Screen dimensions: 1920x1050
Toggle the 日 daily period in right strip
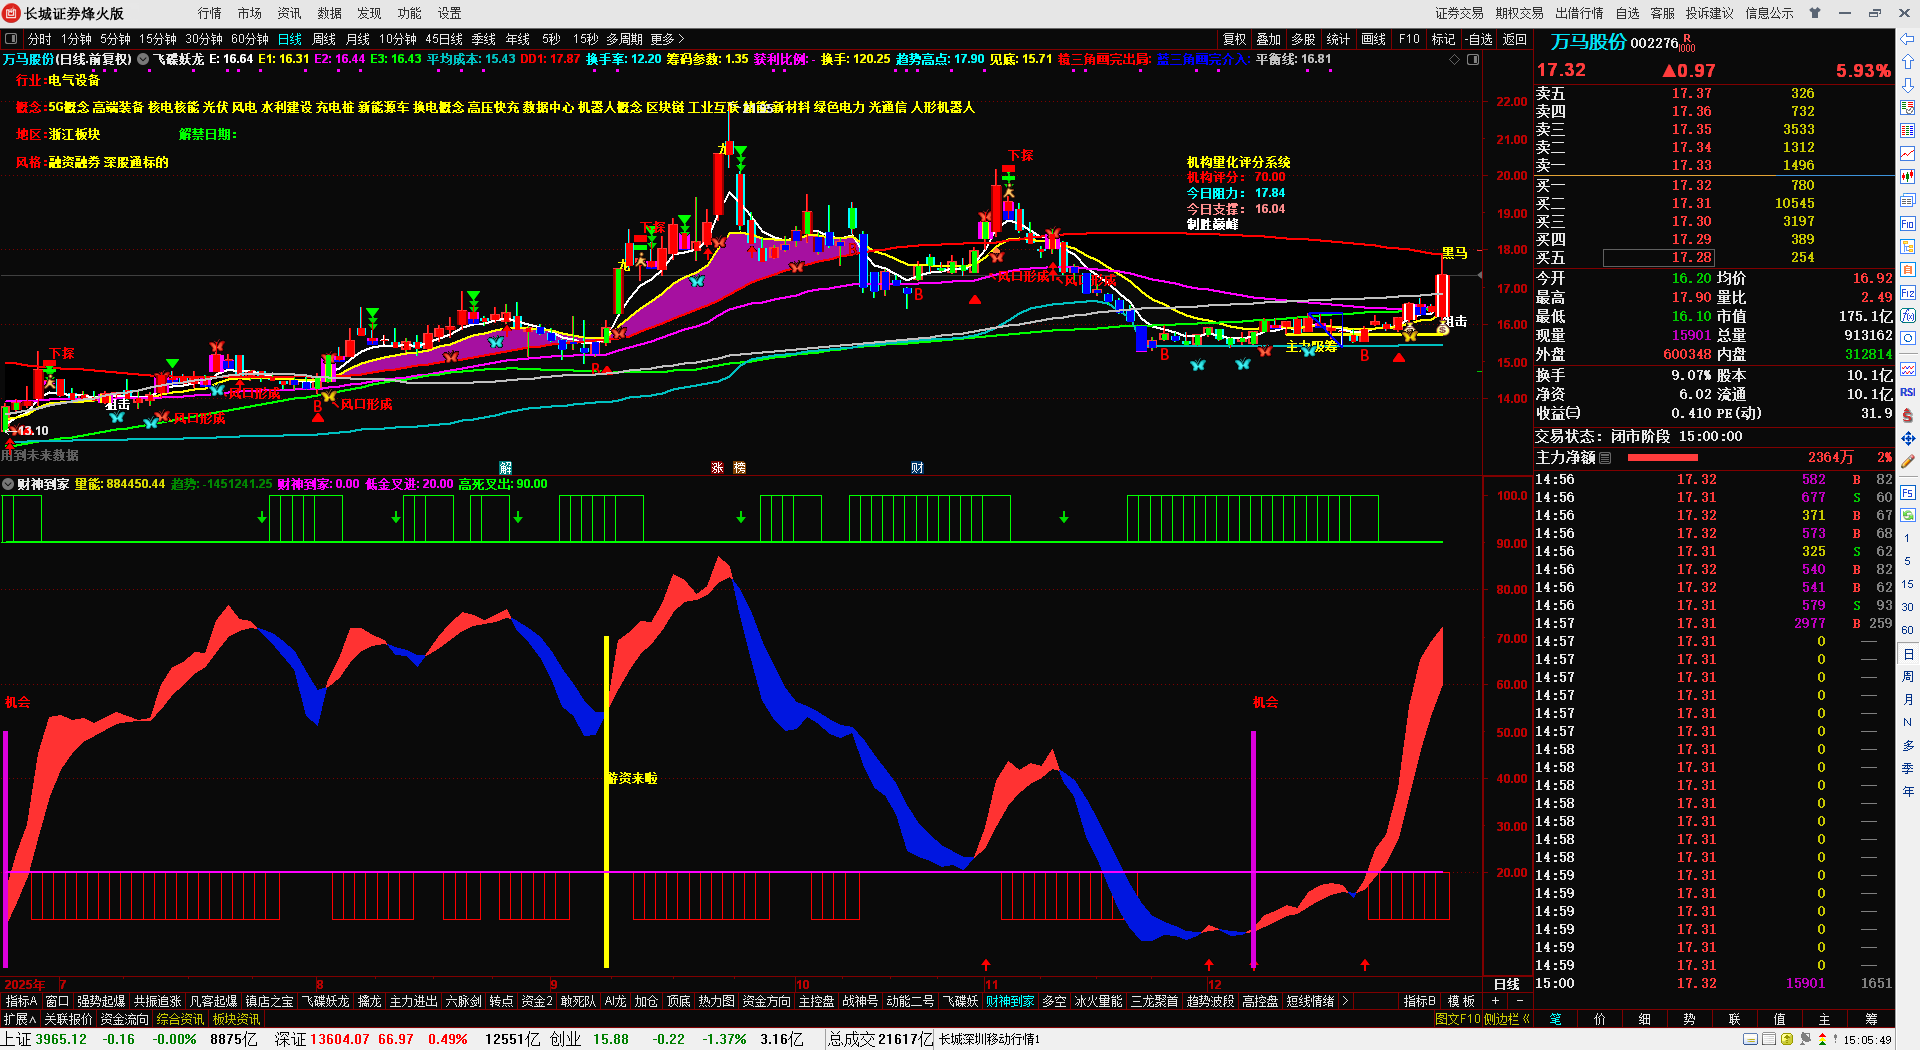(1908, 654)
